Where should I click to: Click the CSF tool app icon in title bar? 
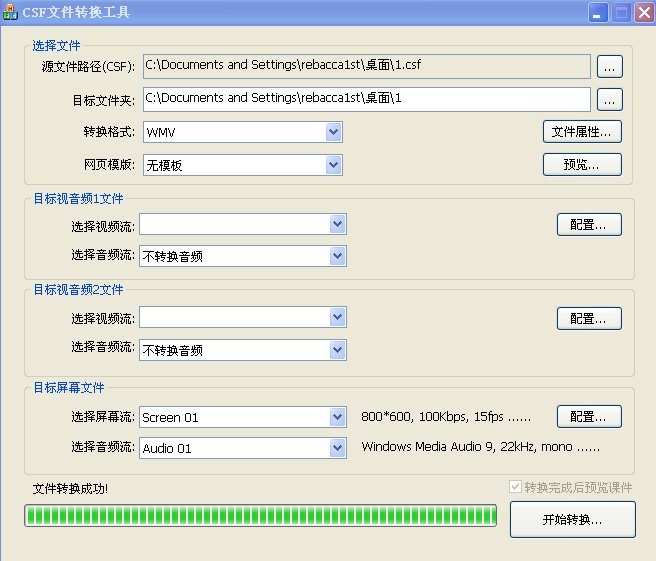point(10,12)
